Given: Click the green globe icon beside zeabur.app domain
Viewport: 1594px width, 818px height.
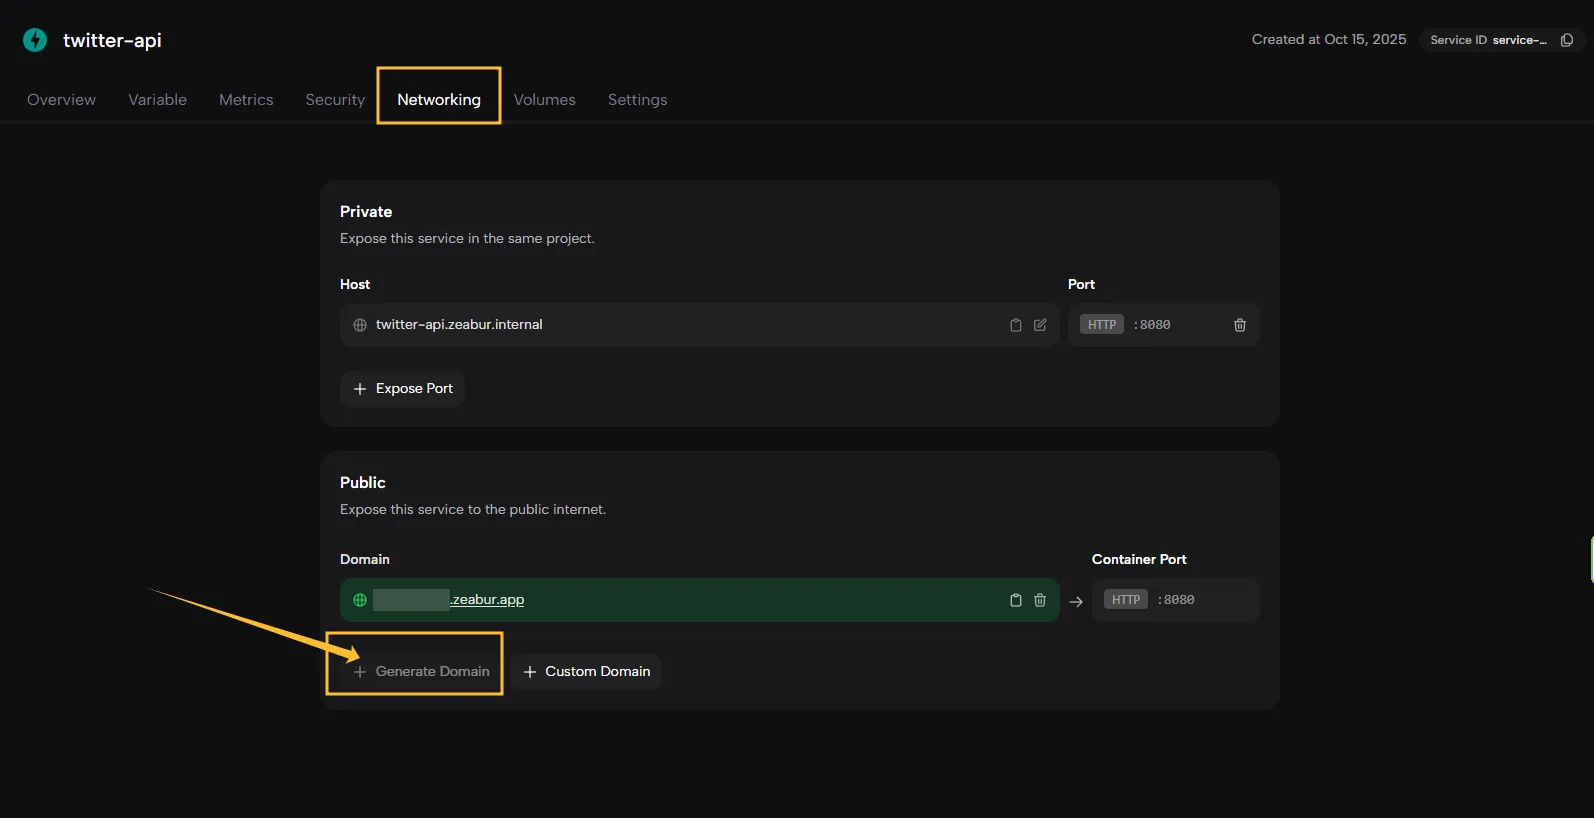Looking at the screenshot, I should (360, 600).
